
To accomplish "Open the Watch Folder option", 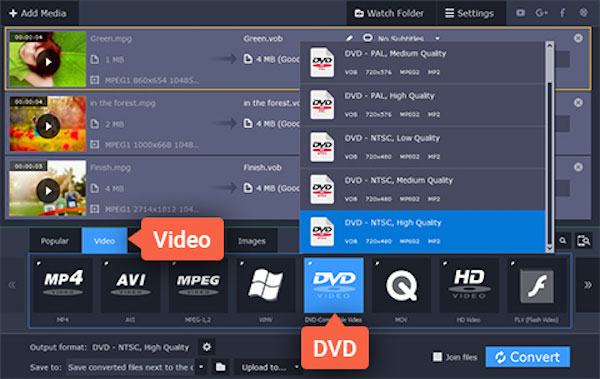I will (x=390, y=13).
